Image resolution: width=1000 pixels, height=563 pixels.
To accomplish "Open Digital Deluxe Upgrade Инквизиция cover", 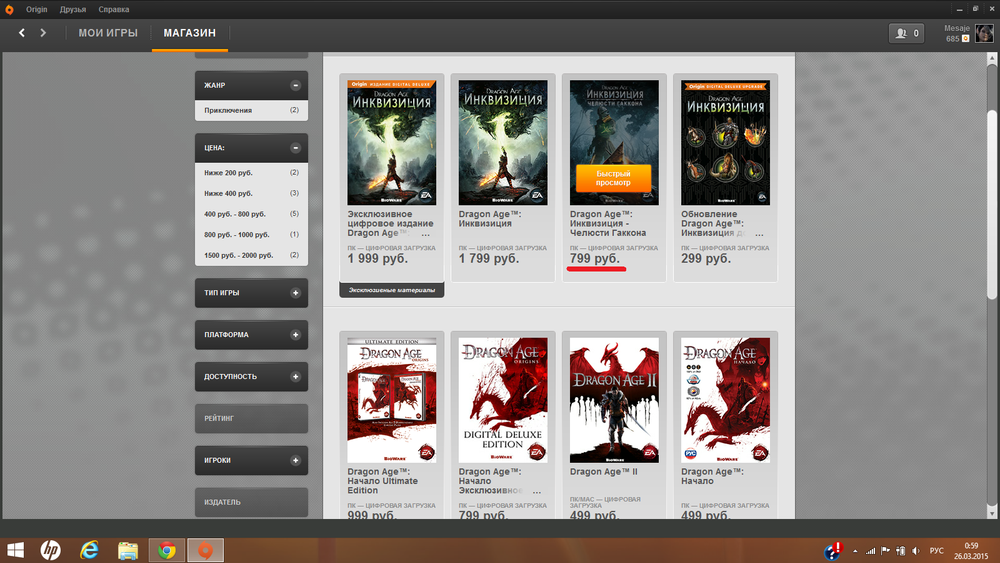I will point(725,143).
